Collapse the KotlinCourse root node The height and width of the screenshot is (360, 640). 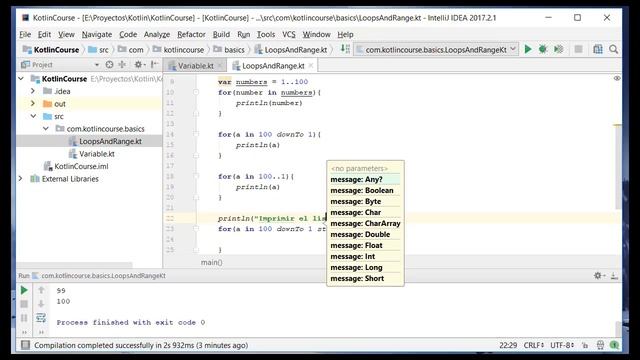click(21, 78)
